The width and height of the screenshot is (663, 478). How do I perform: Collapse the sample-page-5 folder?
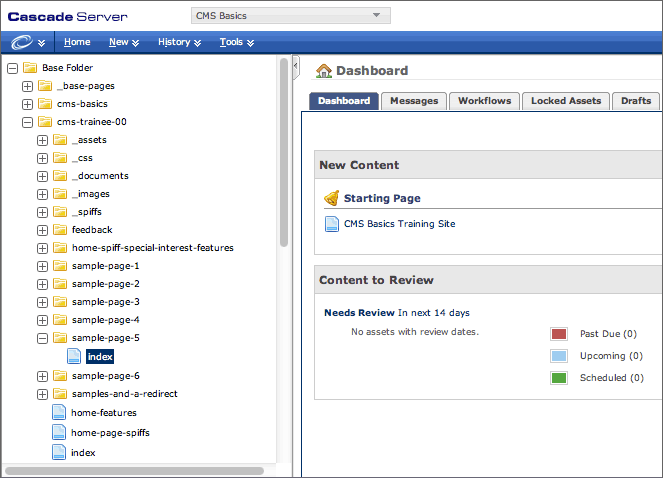click(x=42, y=338)
